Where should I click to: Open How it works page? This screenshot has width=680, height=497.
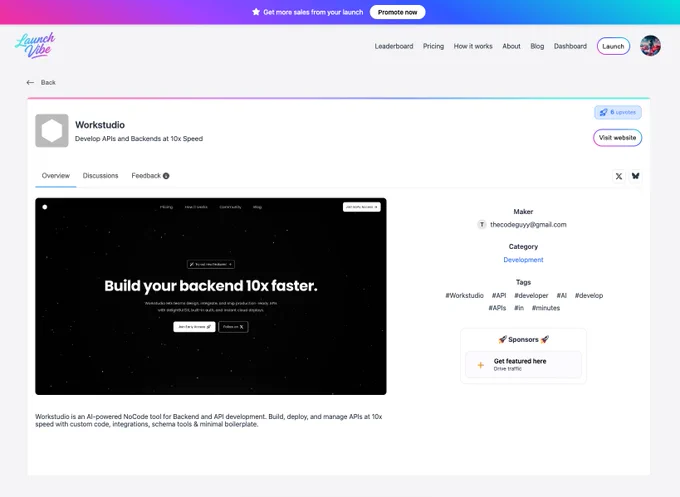[473, 46]
